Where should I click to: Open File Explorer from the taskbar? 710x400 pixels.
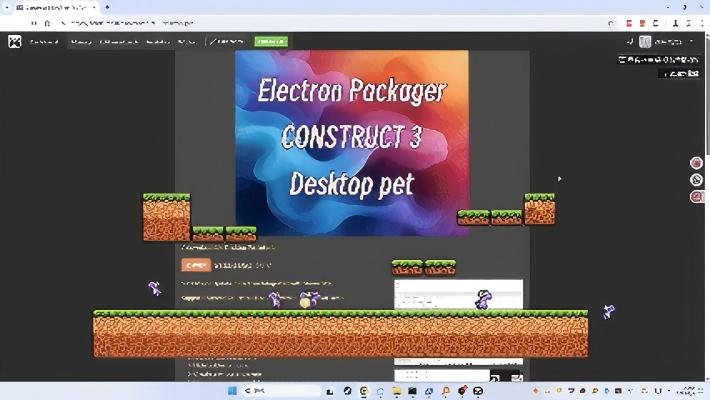pos(397,390)
